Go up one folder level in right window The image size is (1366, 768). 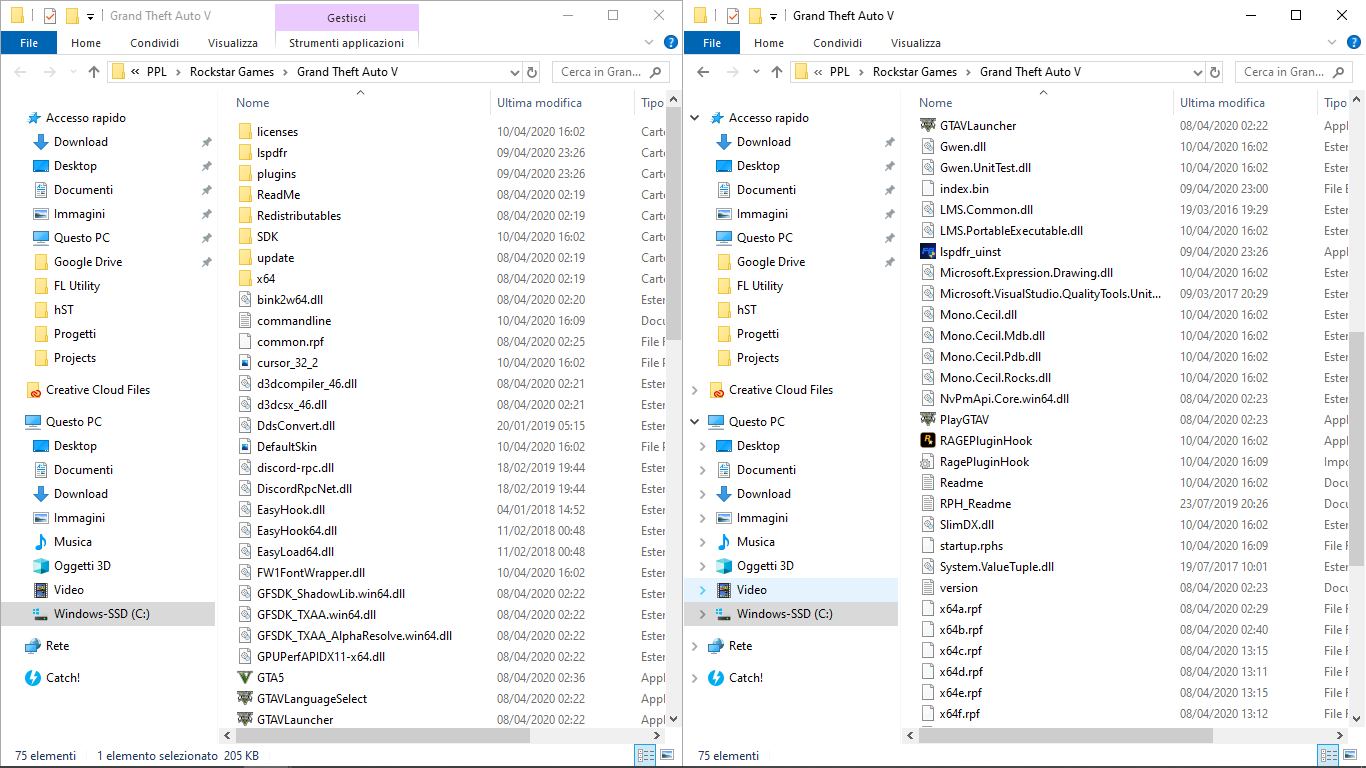[x=777, y=72]
